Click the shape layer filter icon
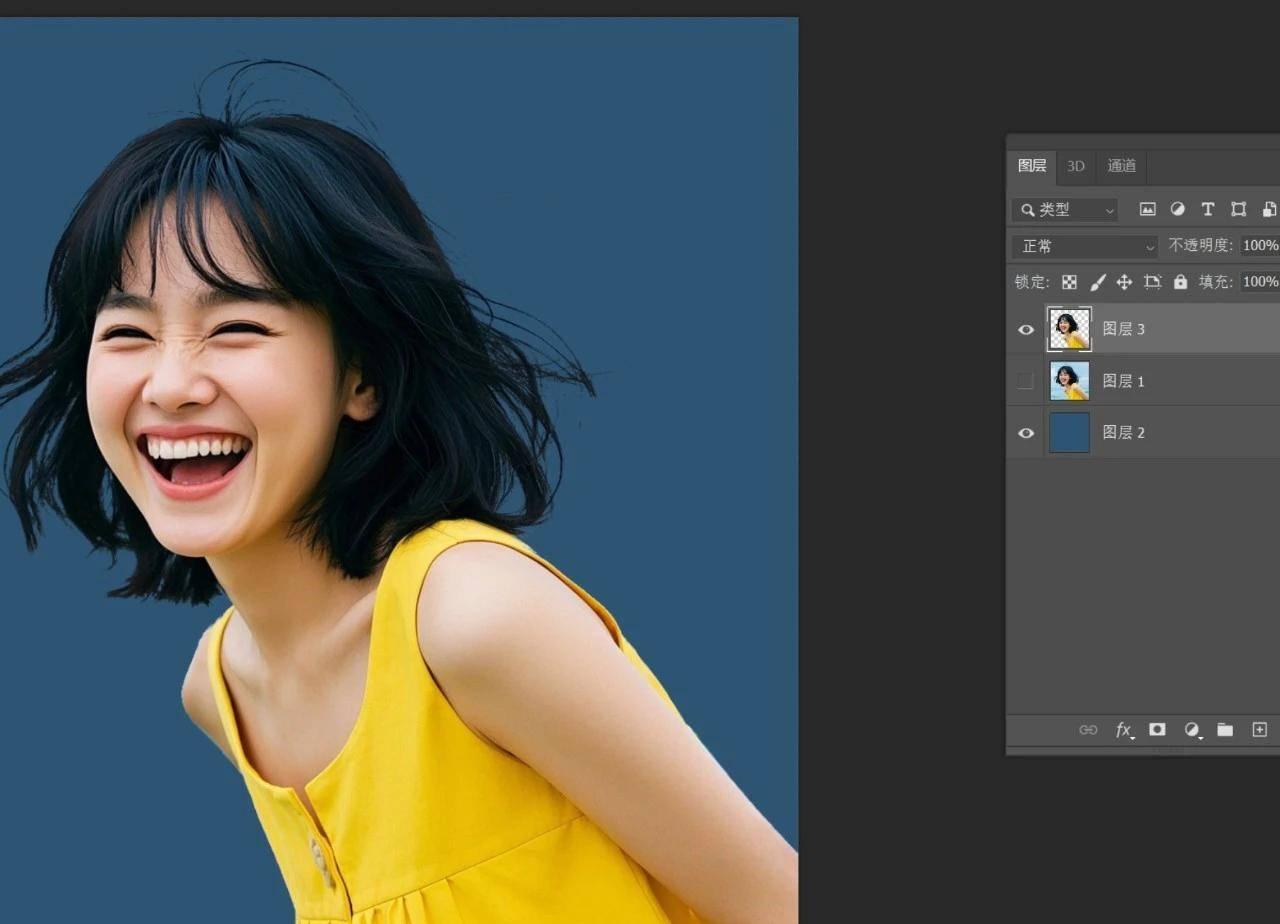 (x=1239, y=209)
